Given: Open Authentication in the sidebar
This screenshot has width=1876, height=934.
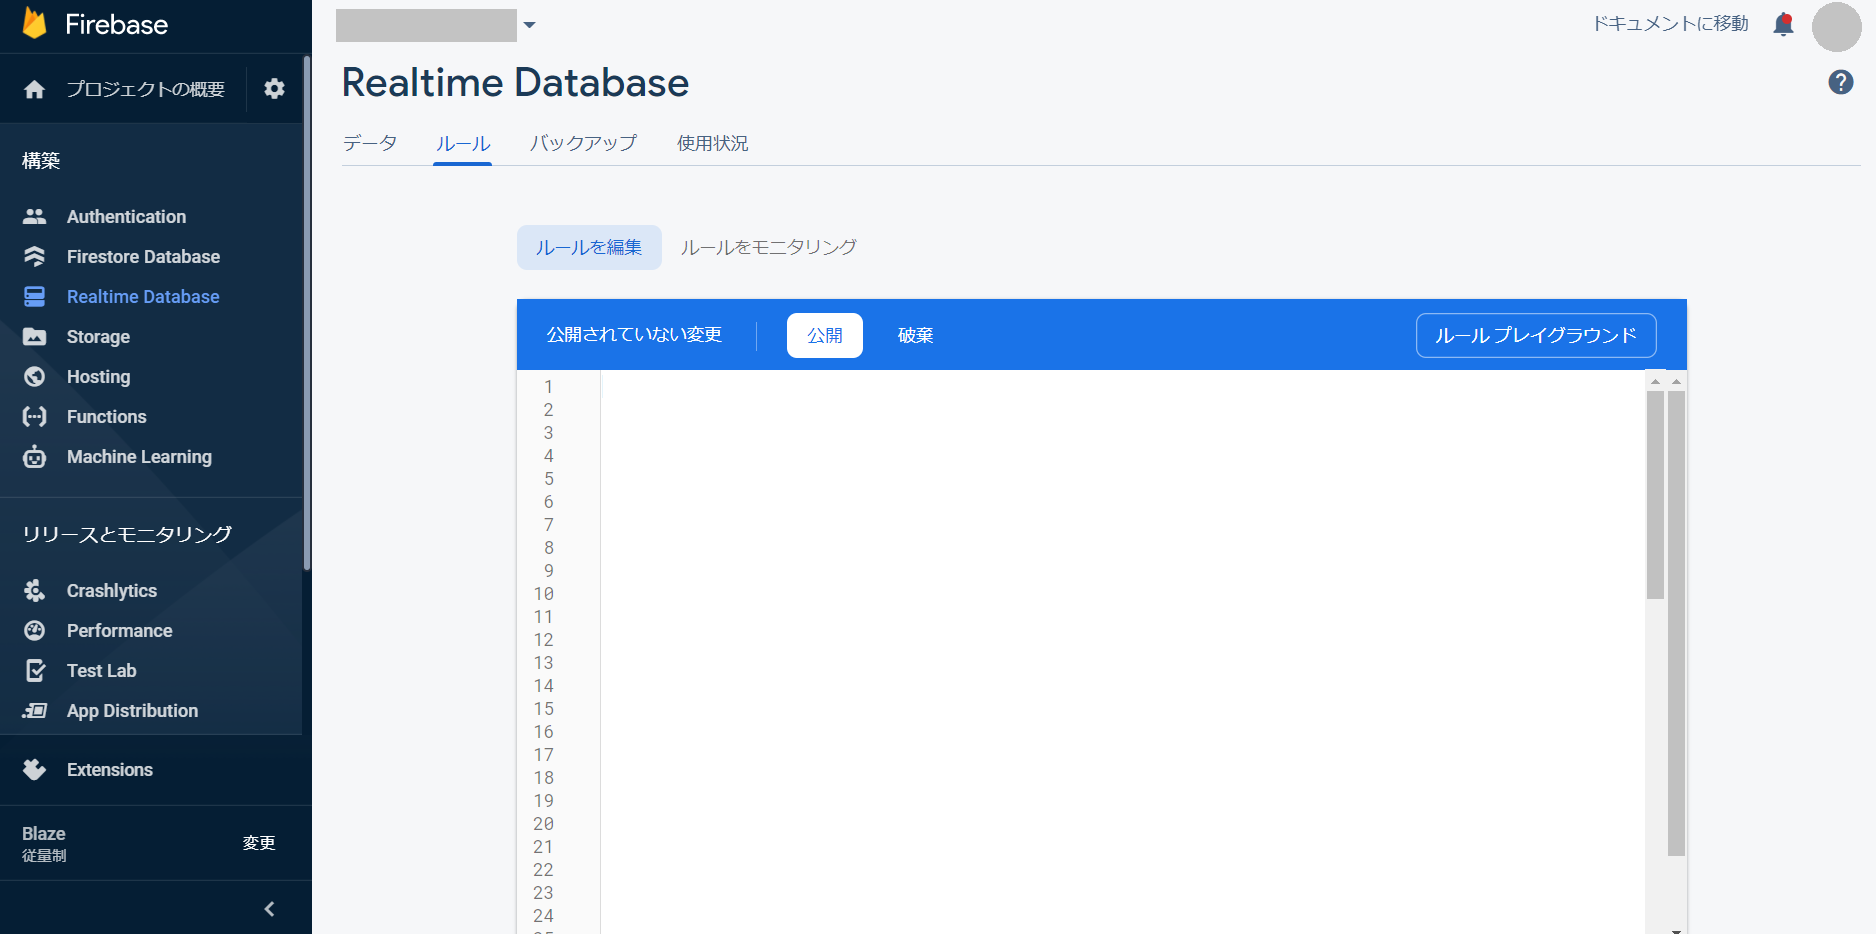Looking at the screenshot, I should (126, 216).
